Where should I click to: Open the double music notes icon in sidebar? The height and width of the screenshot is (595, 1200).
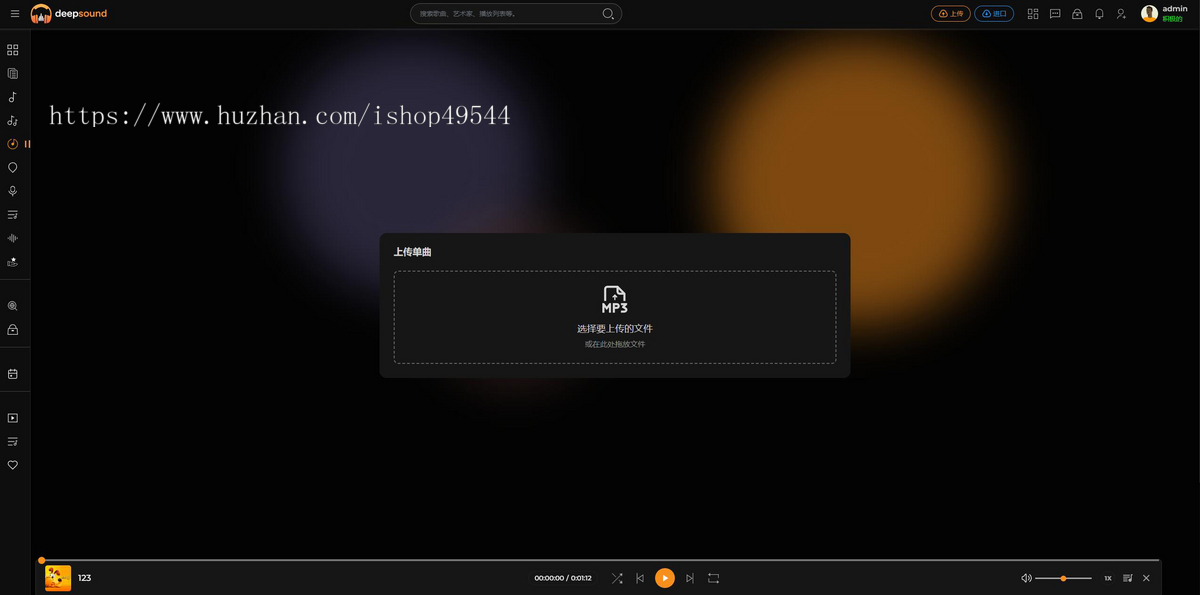point(13,121)
